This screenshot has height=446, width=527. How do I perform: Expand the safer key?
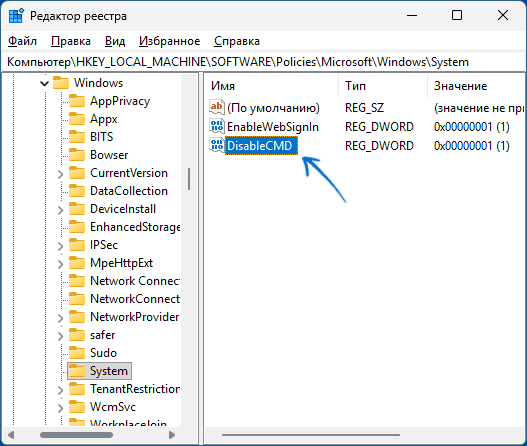click(x=60, y=336)
